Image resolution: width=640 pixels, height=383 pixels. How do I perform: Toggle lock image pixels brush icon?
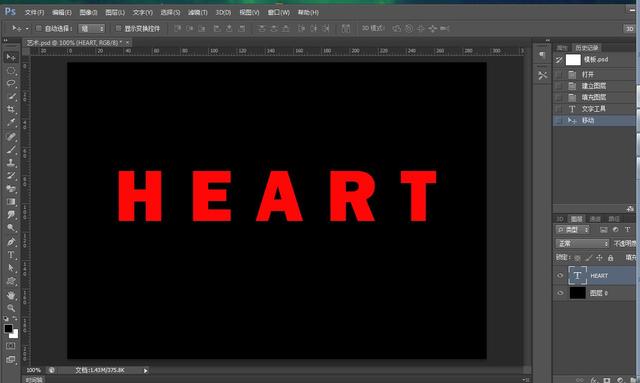click(x=588, y=258)
